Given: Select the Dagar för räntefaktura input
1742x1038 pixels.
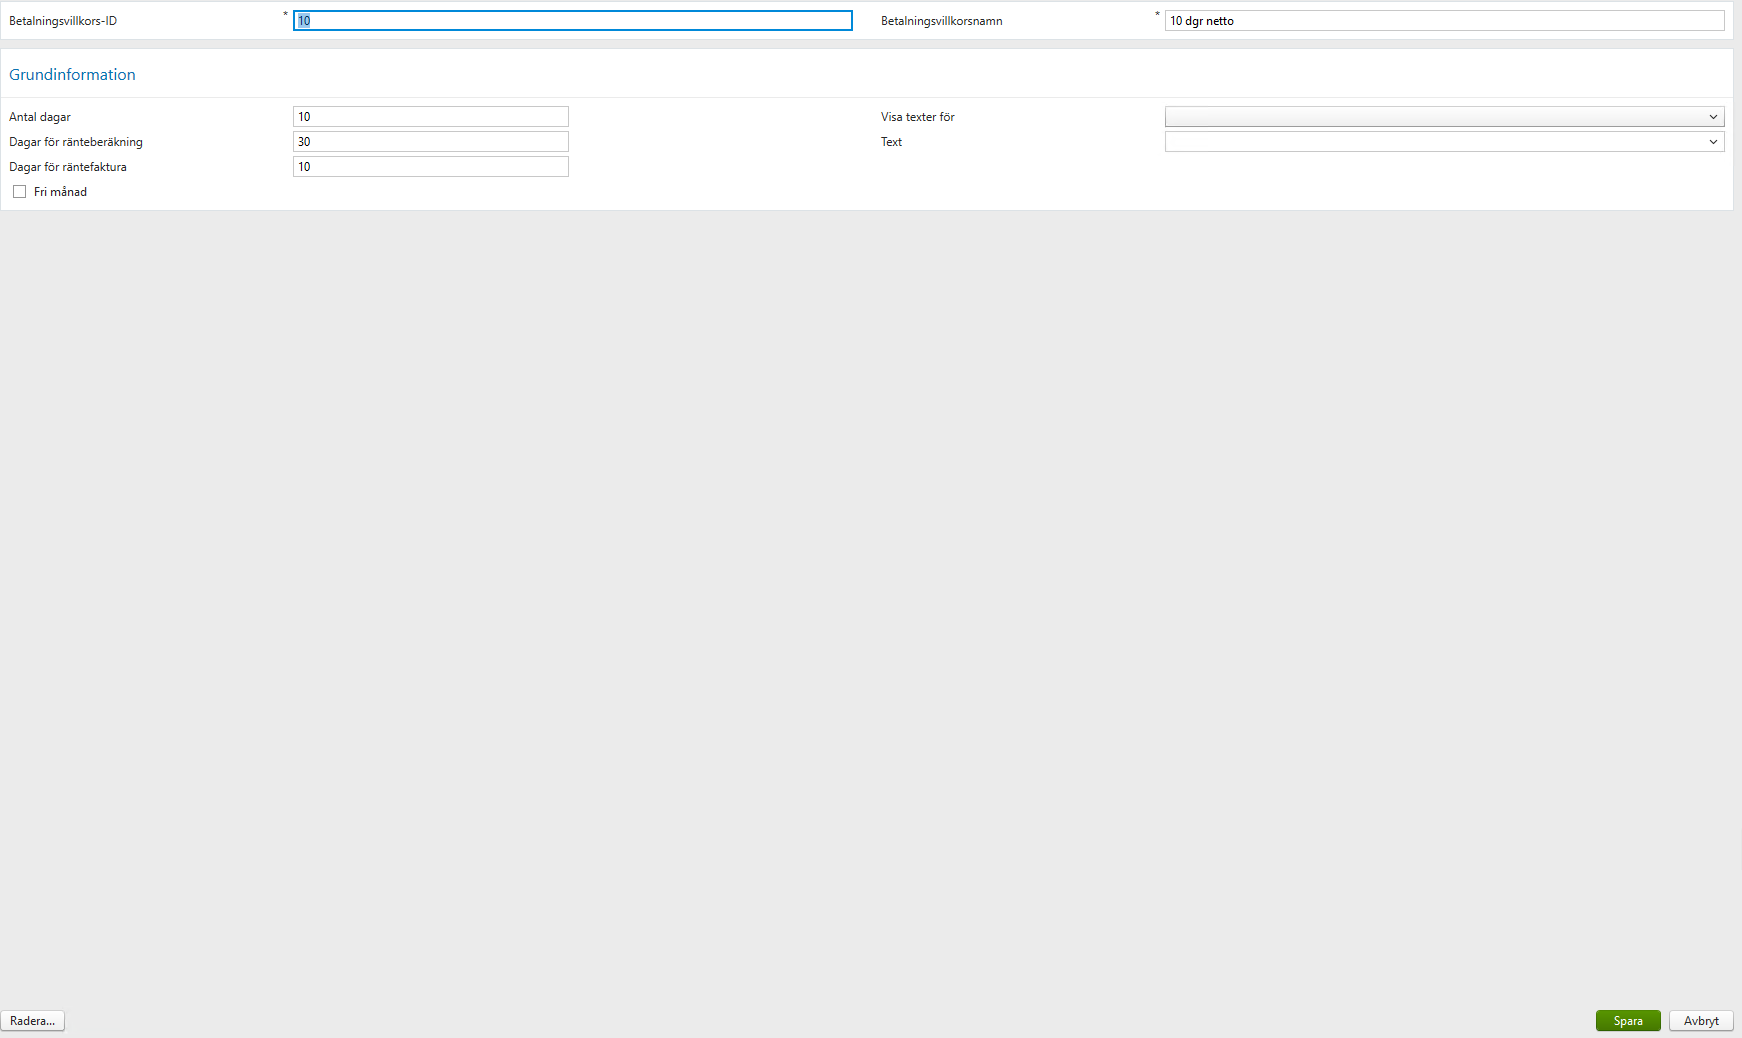Looking at the screenshot, I should (x=429, y=166).
